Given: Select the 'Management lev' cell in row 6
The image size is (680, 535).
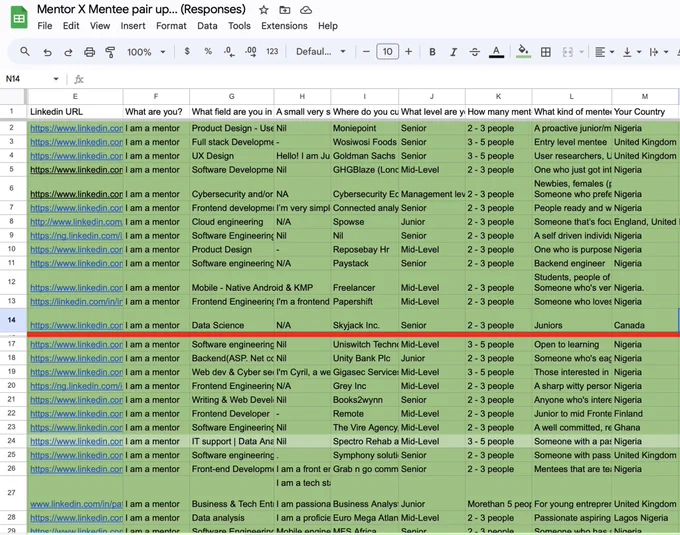Looking at the screenshot, I should 432,189.
